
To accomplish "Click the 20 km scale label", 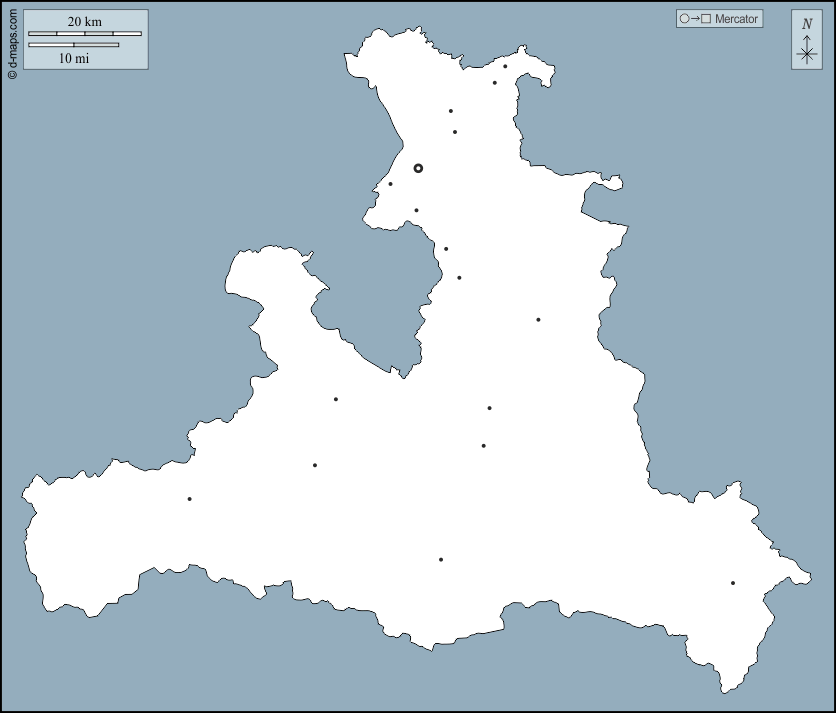I will tap(85, 21).
